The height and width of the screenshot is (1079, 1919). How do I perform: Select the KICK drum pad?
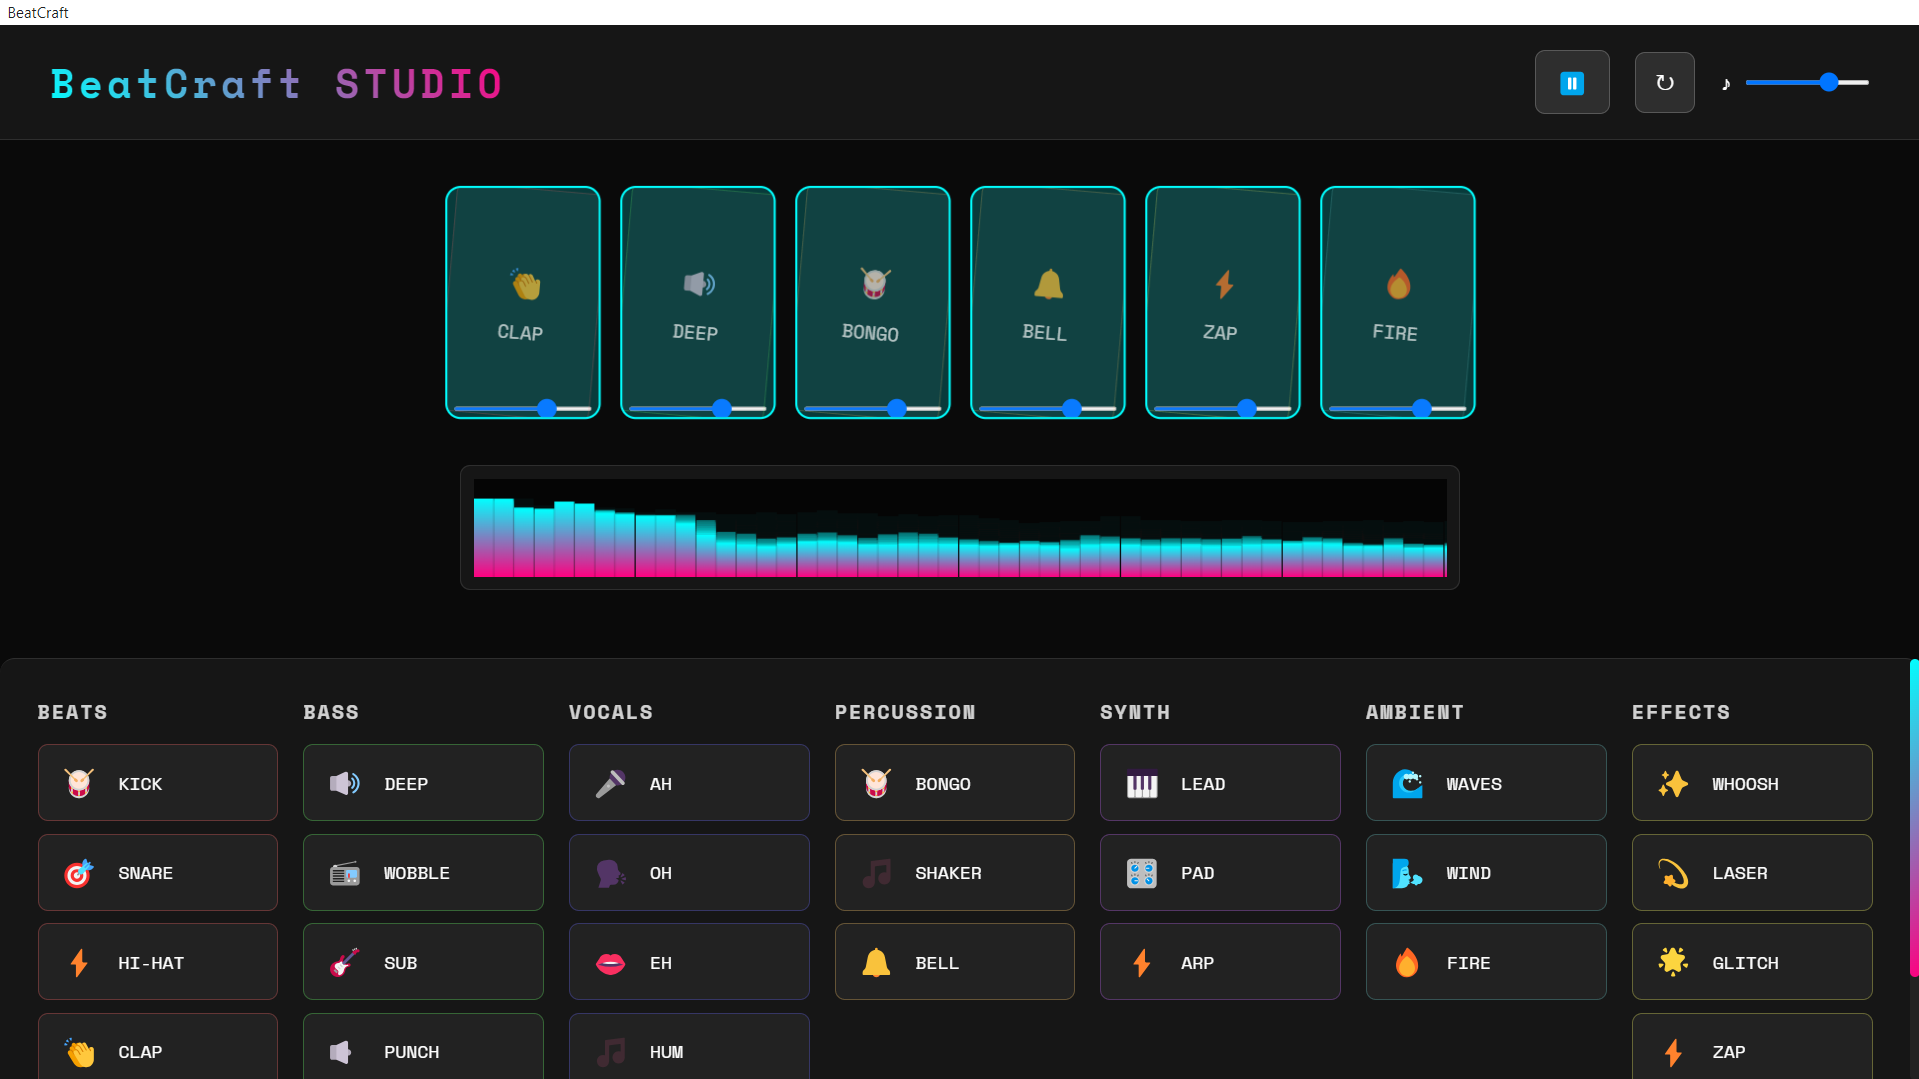pyautogui.click(x=157, y=783)
